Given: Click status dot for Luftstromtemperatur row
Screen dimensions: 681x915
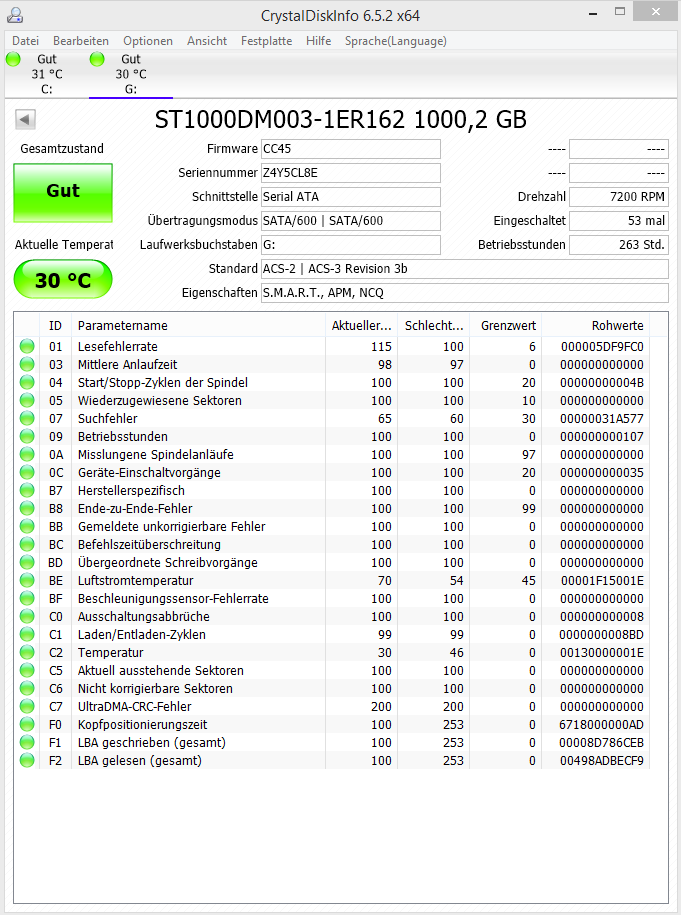Looking at the screenshot, I should click(27, 580).
